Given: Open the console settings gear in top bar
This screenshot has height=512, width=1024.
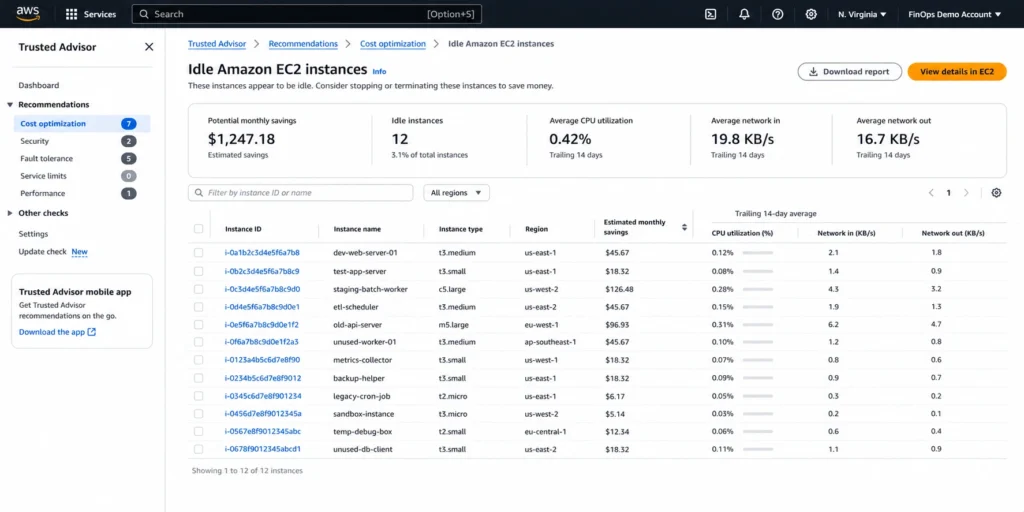Looking at the screenshot, I should tap(810, 14).
